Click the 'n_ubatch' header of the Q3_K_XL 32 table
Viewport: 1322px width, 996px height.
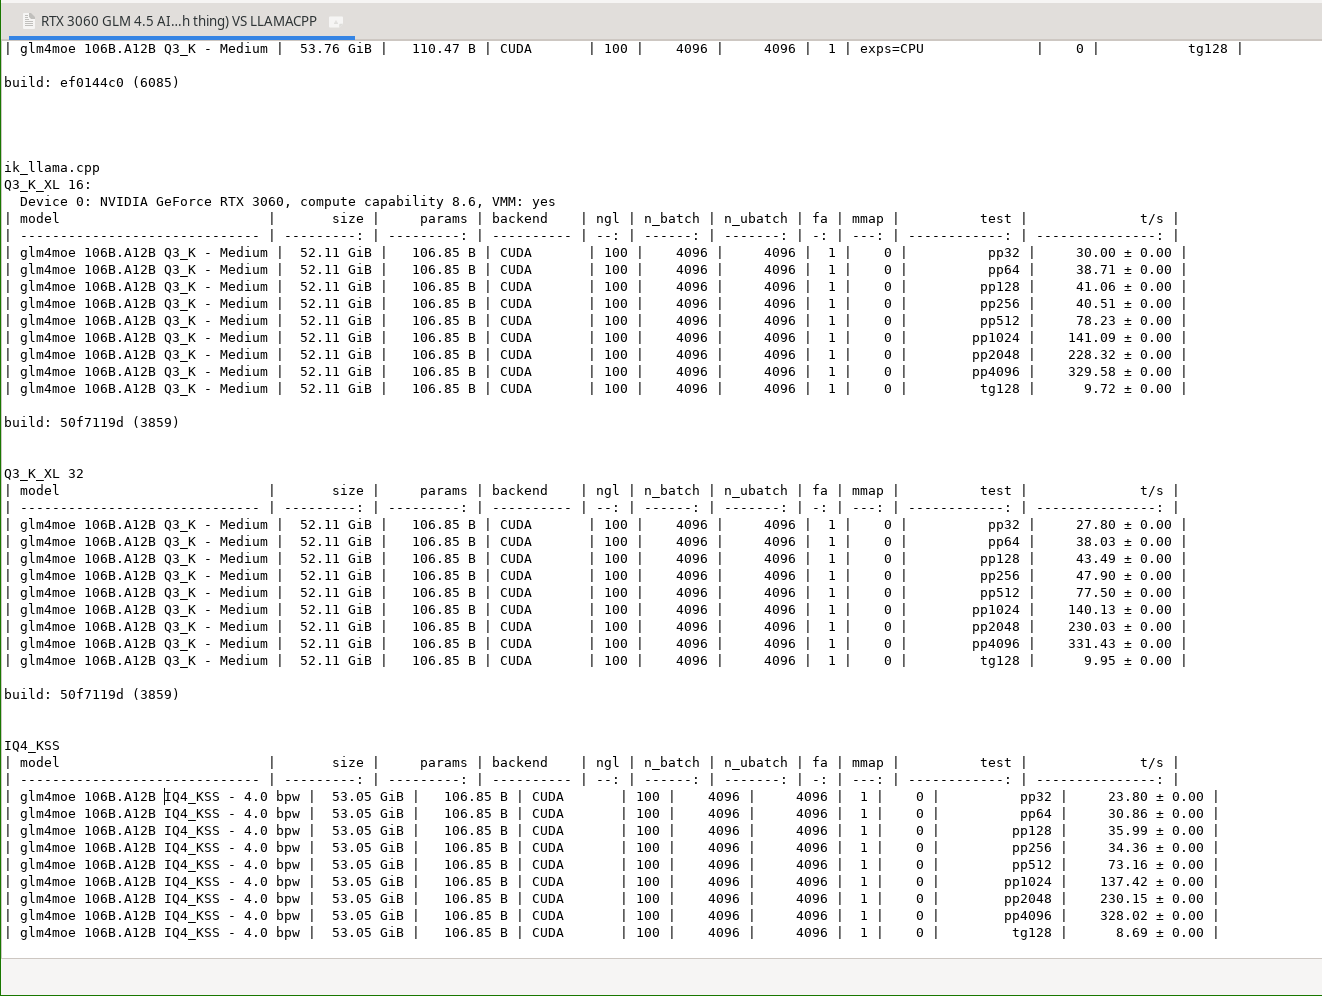[x=756, y=491]
